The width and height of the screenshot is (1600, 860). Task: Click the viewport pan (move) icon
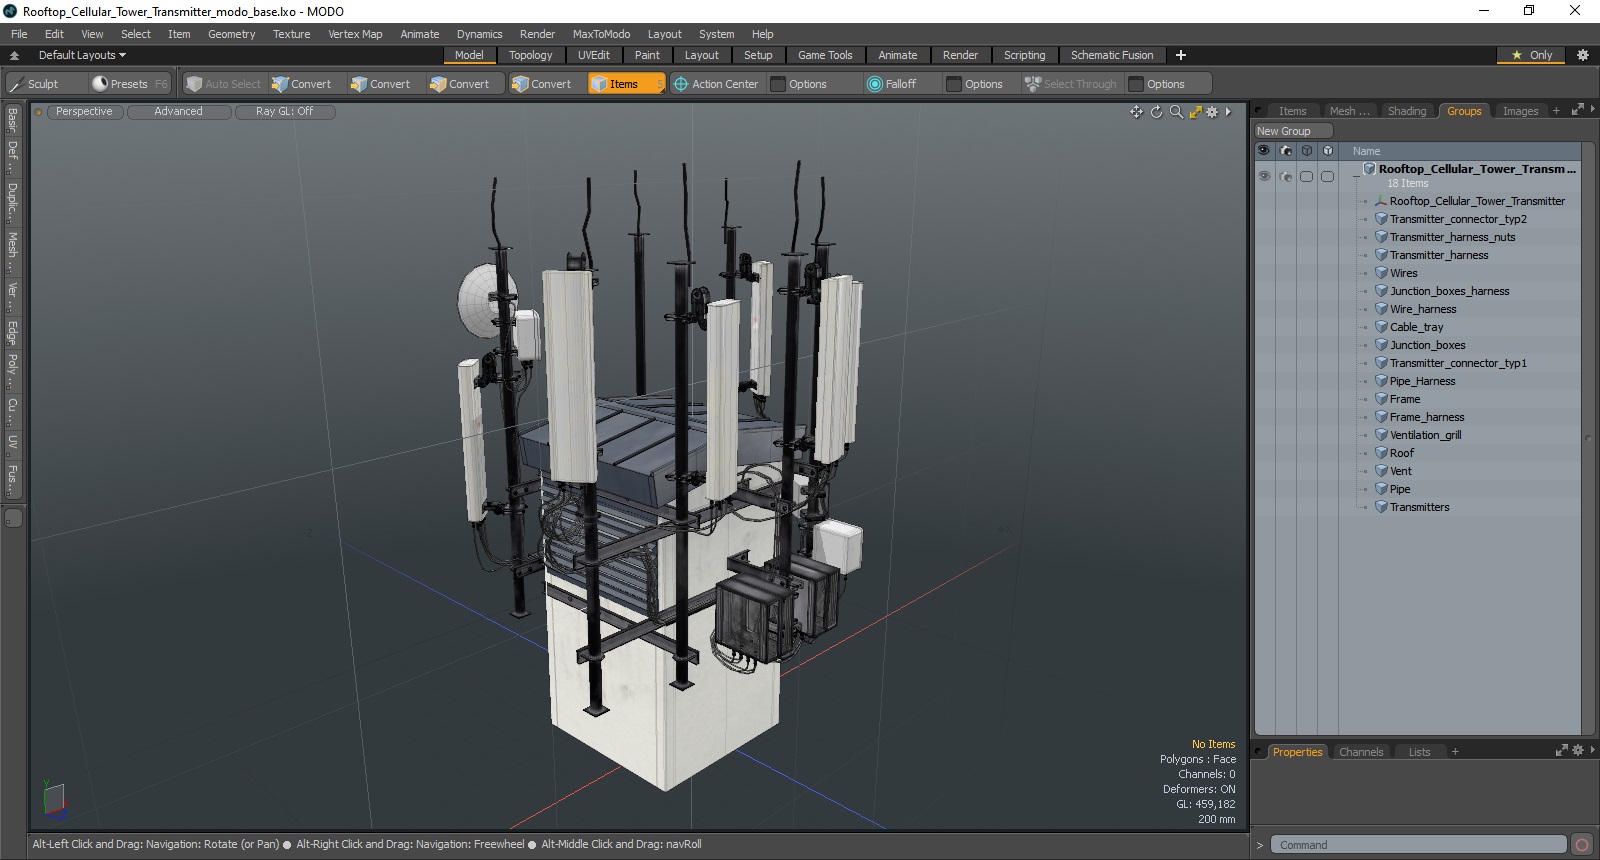[1136, 112]
